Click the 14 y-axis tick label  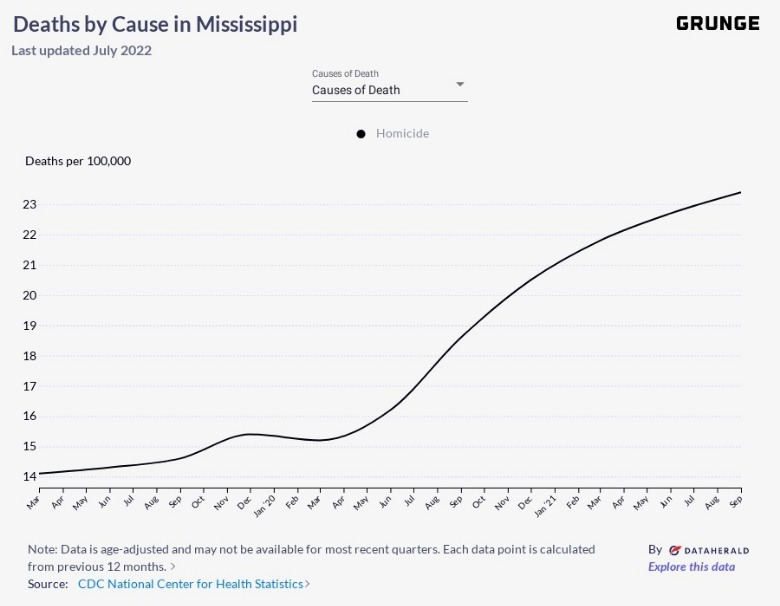point(30,476)
